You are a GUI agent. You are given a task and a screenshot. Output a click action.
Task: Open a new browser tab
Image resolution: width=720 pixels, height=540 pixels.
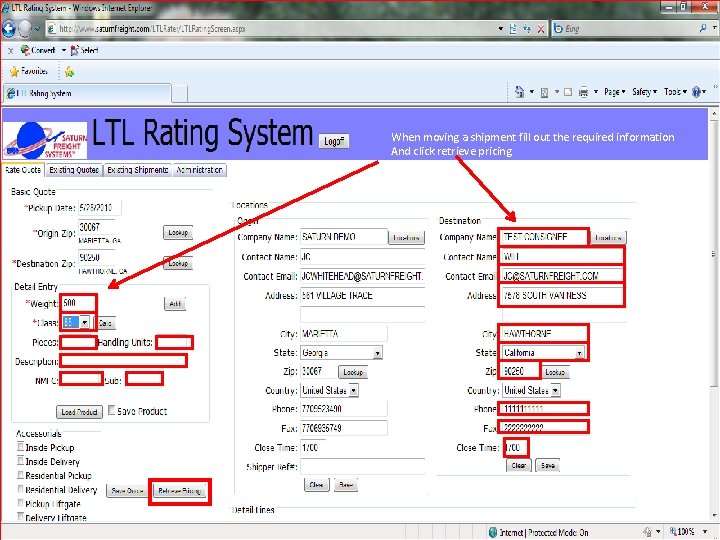coord(180,94)
